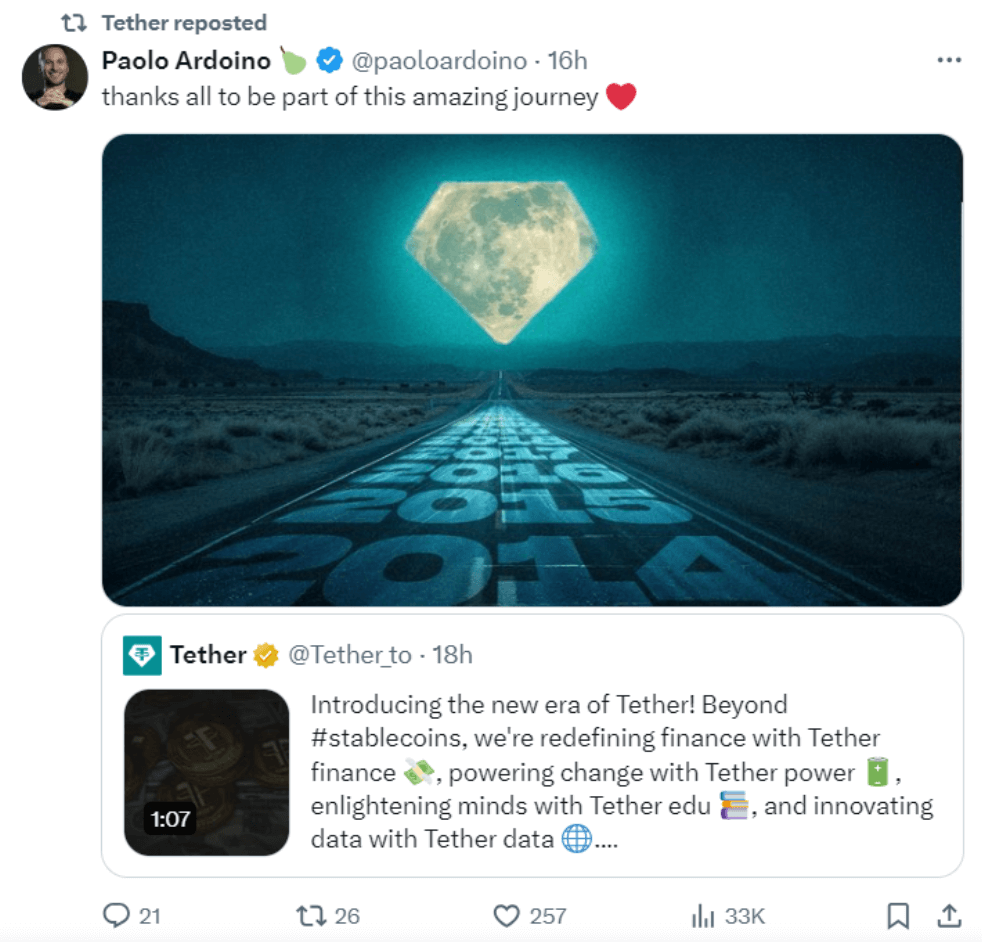
Task: Click the reply comment icon
Action: tap(117, 915)
